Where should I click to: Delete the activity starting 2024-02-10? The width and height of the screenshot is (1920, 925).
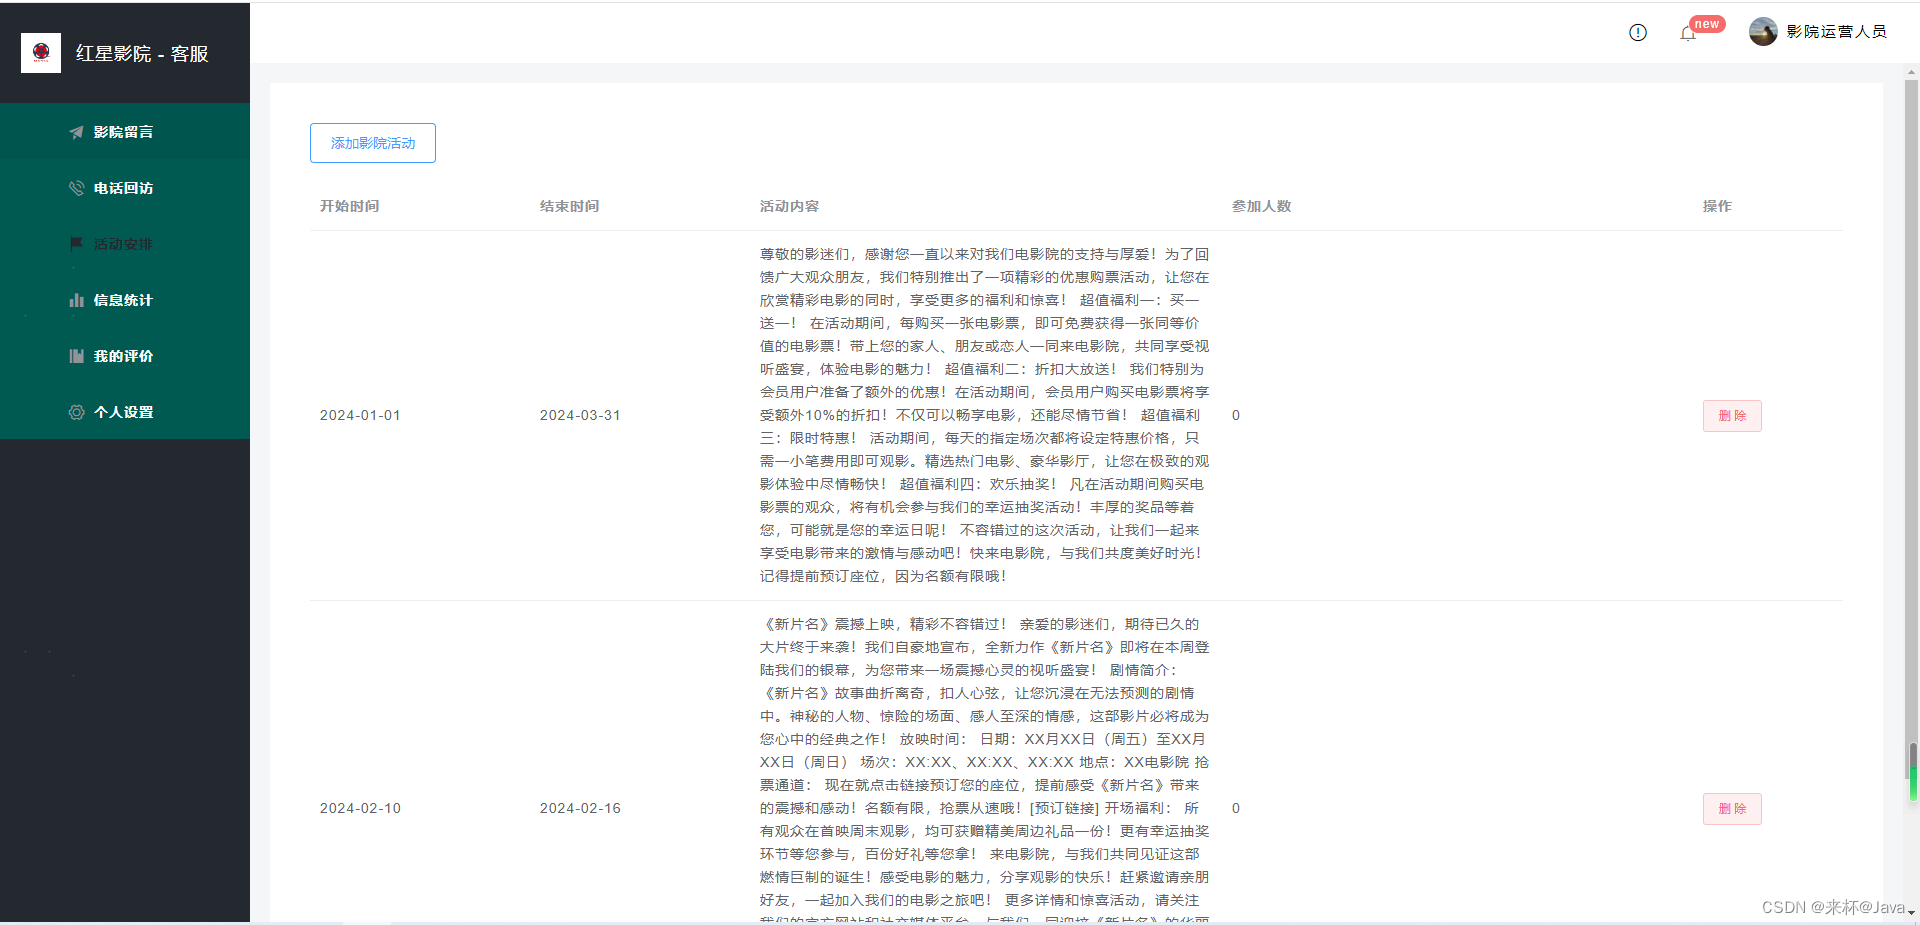[x=1732, y=809]
